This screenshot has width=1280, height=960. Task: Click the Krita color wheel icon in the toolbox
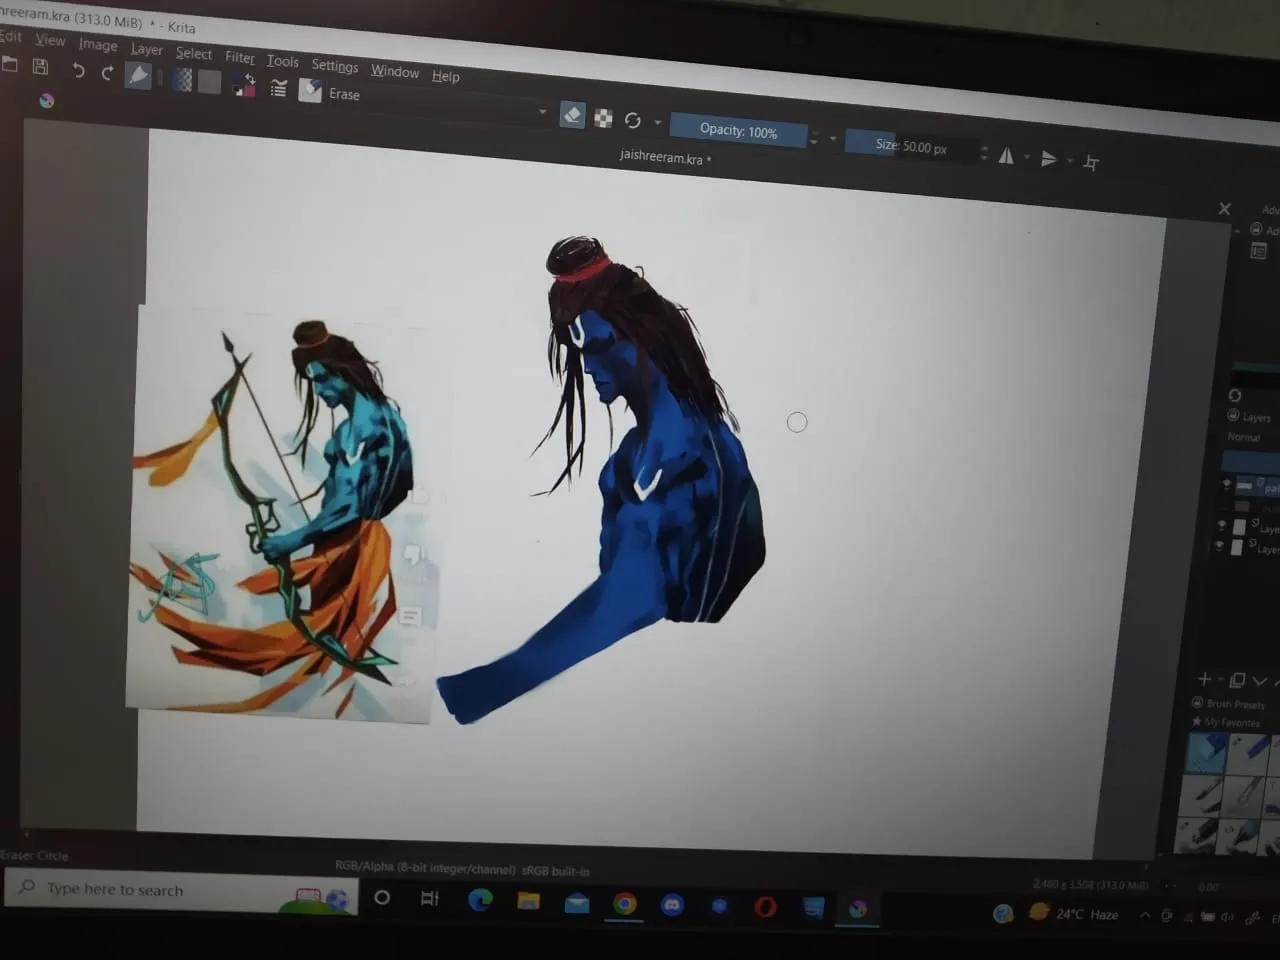click(46, 100)
